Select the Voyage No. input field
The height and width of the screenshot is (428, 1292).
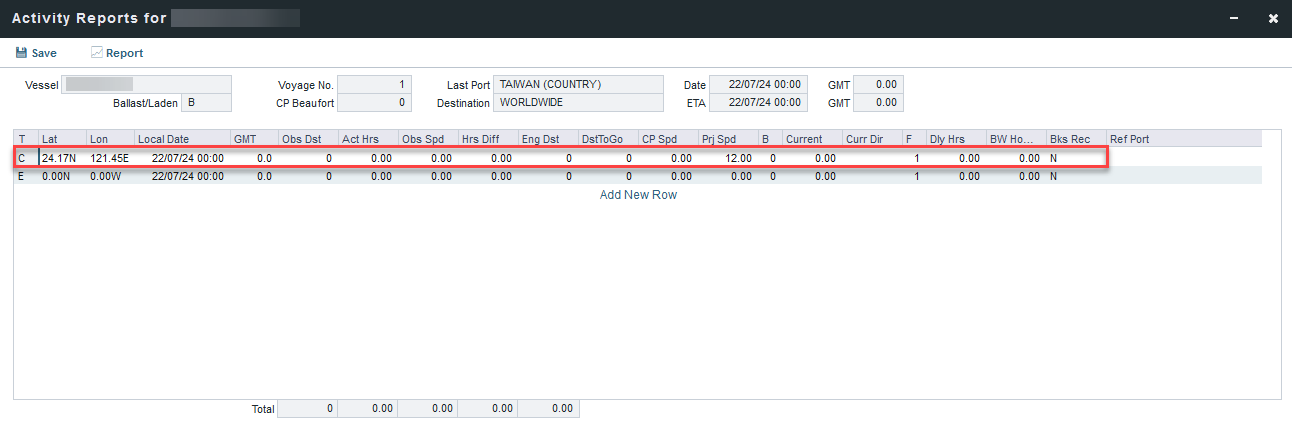374,85
